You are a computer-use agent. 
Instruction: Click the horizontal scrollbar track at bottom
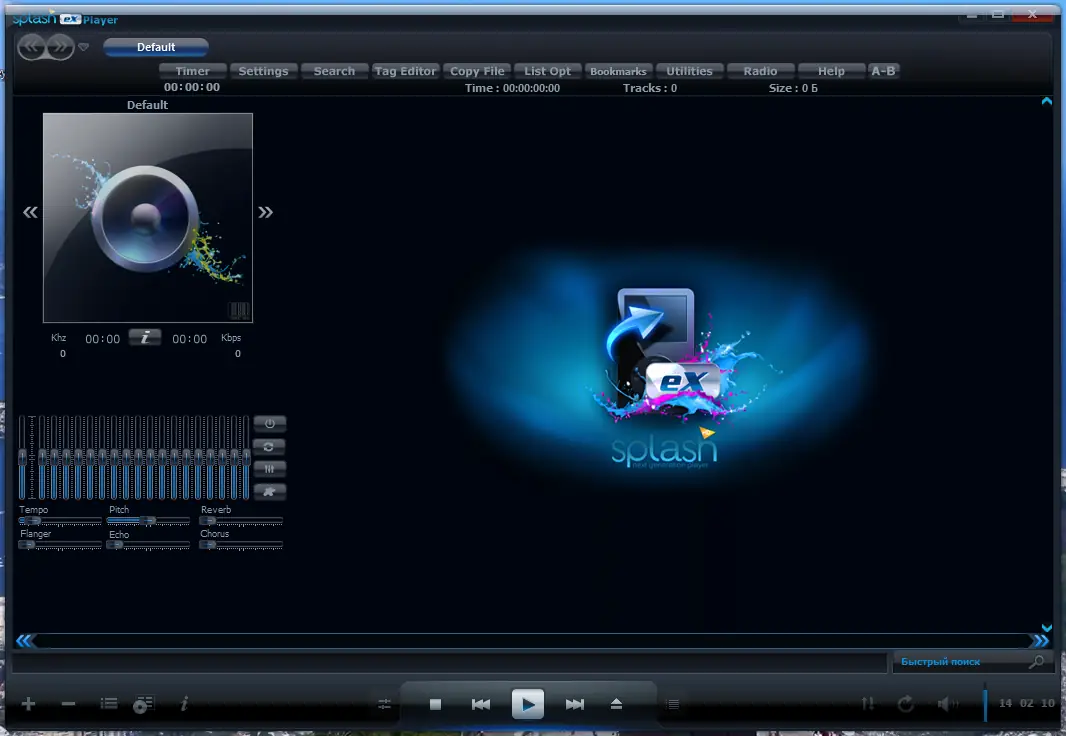pyautogui.click(x=534, y=640)
